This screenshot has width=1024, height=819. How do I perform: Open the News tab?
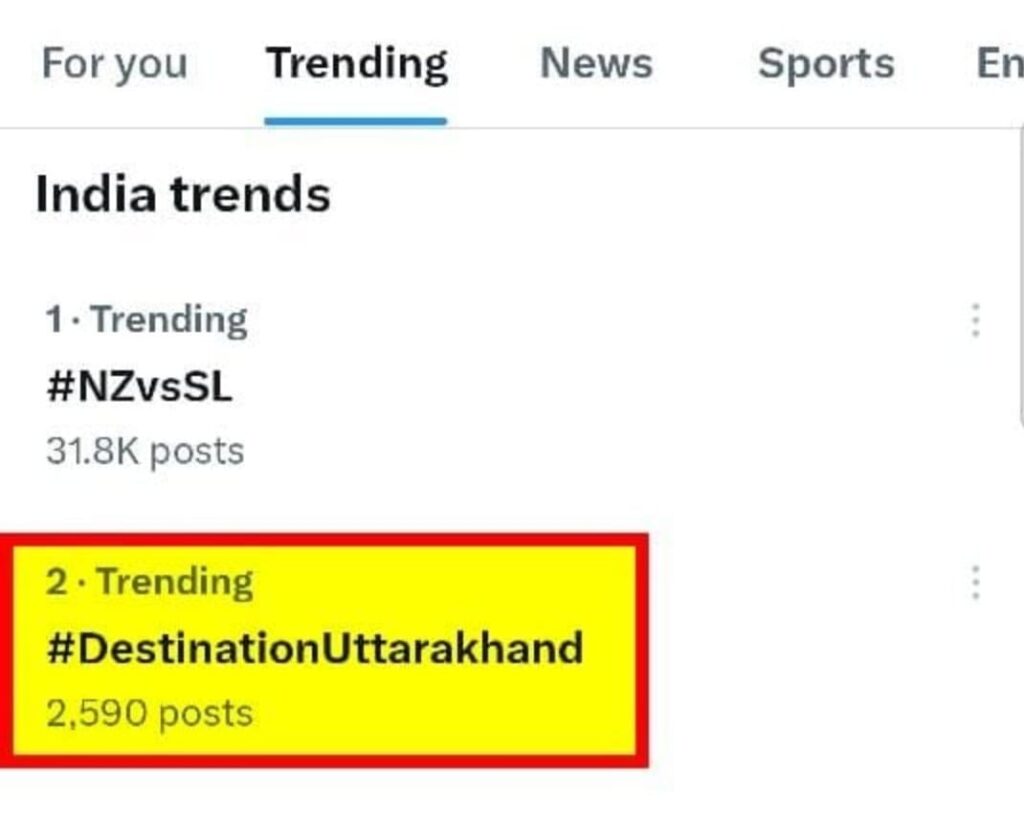(596, 64)
